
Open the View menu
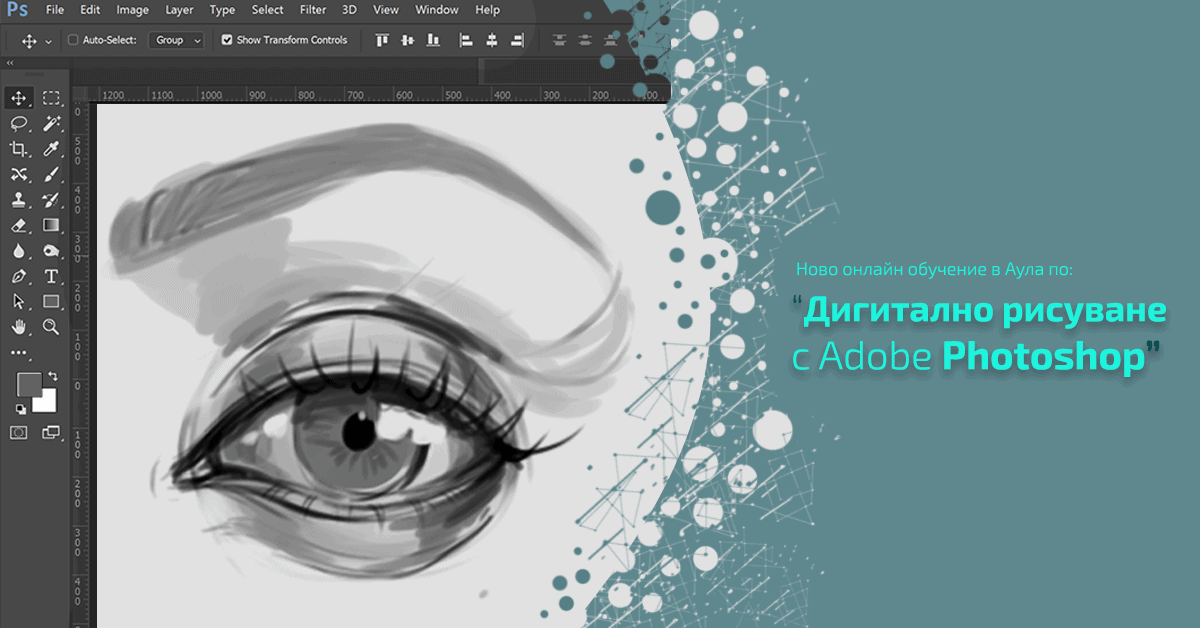coord(385,10)
